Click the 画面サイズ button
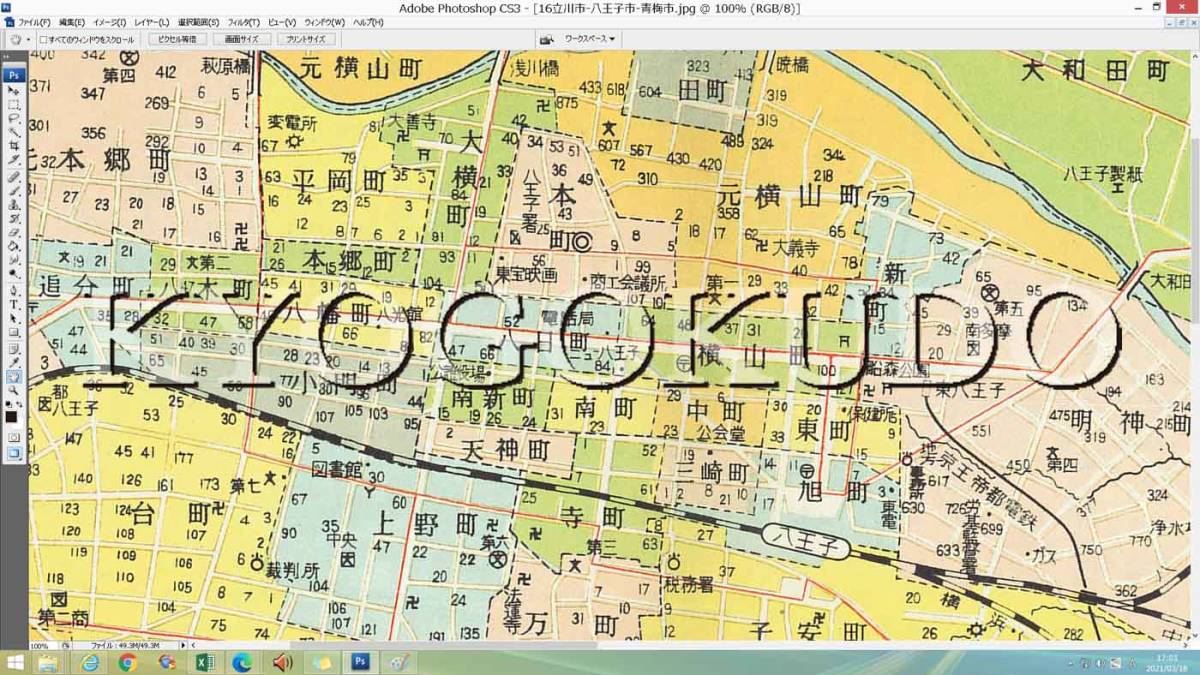The height and width of the screenshot is (675, 1200). [241, 39]
